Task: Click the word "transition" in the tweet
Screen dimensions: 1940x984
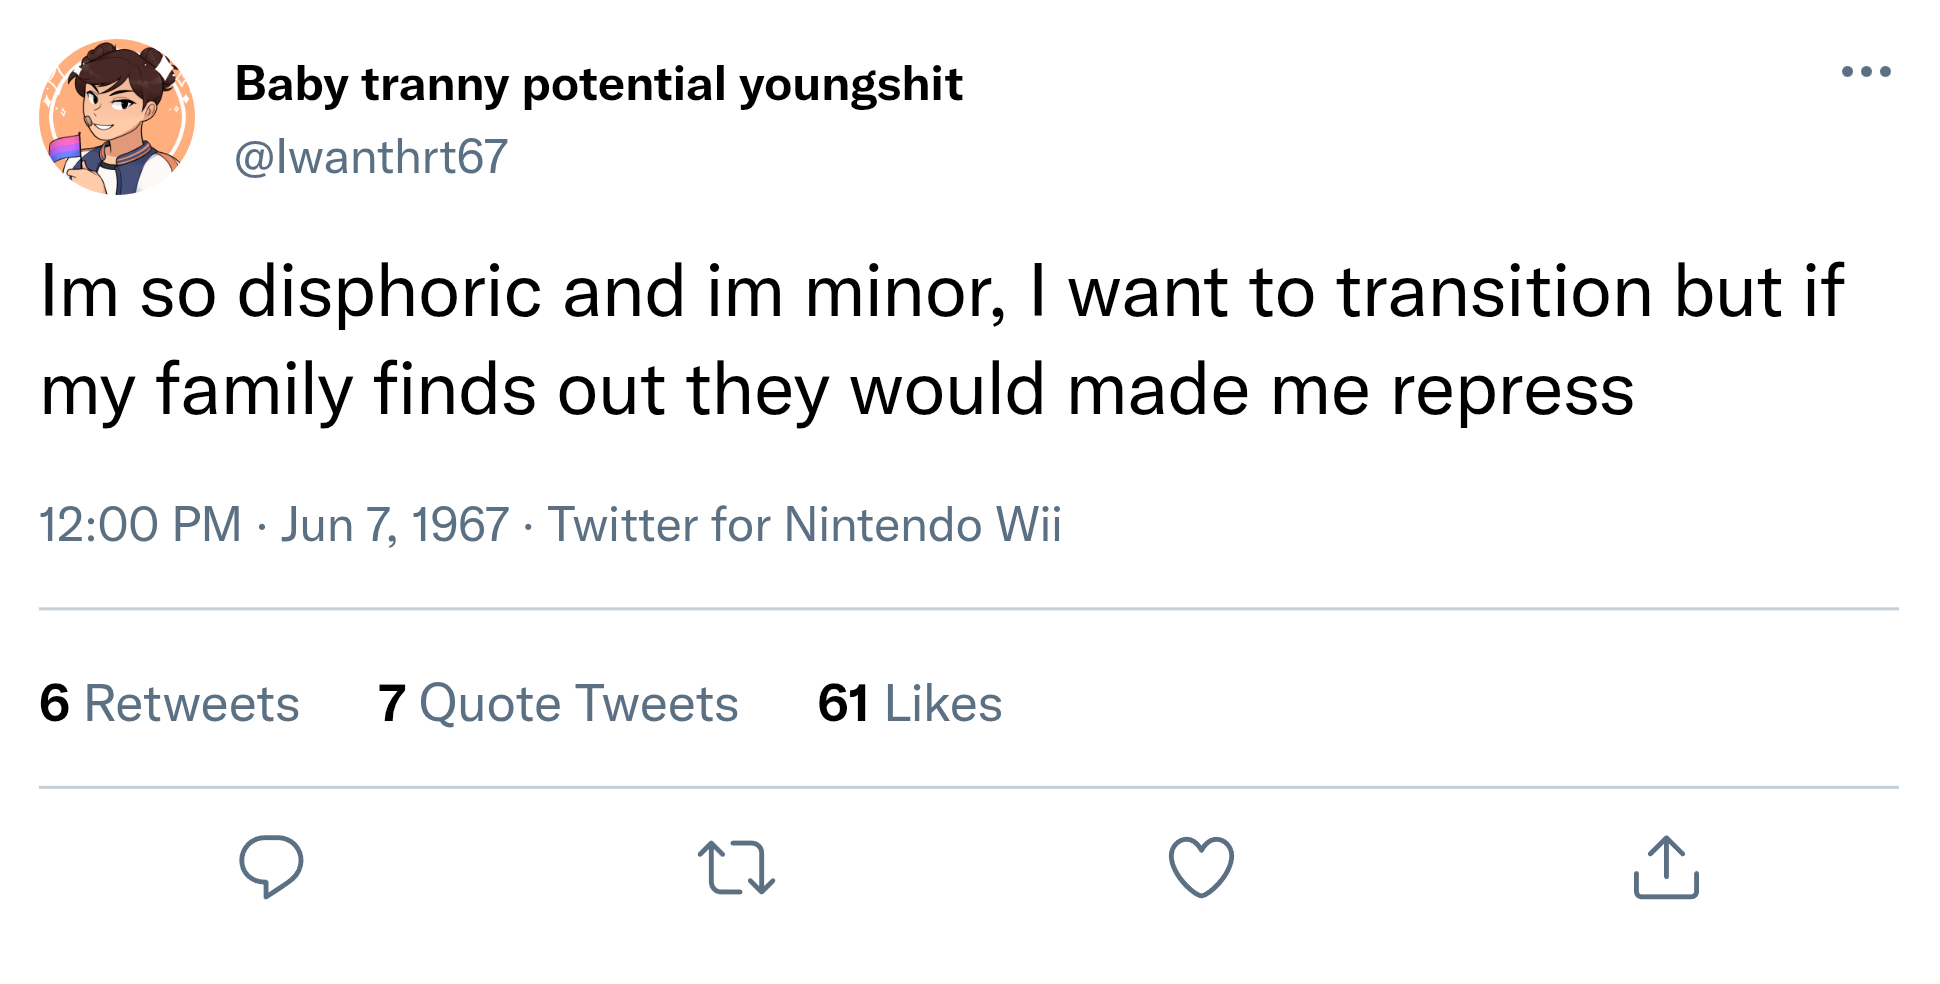Action: tap(1495, 292)
